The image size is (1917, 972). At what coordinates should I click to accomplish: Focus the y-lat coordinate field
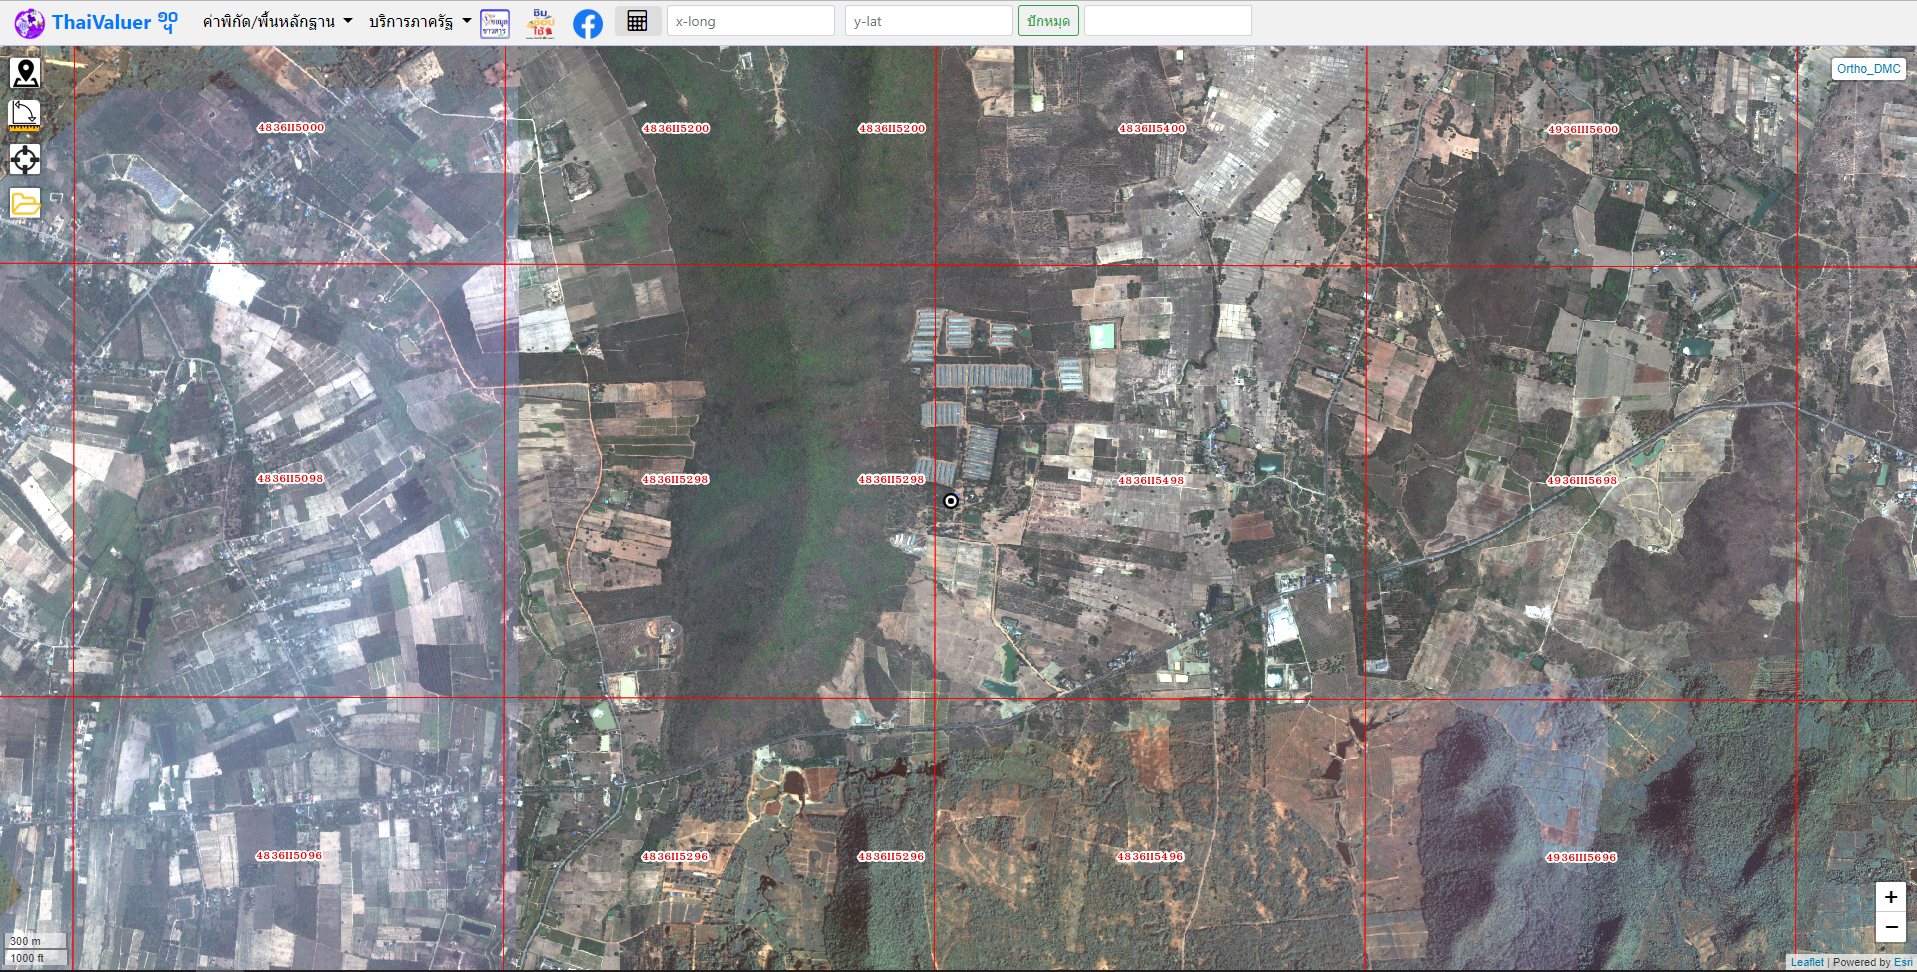click(929, 21)
